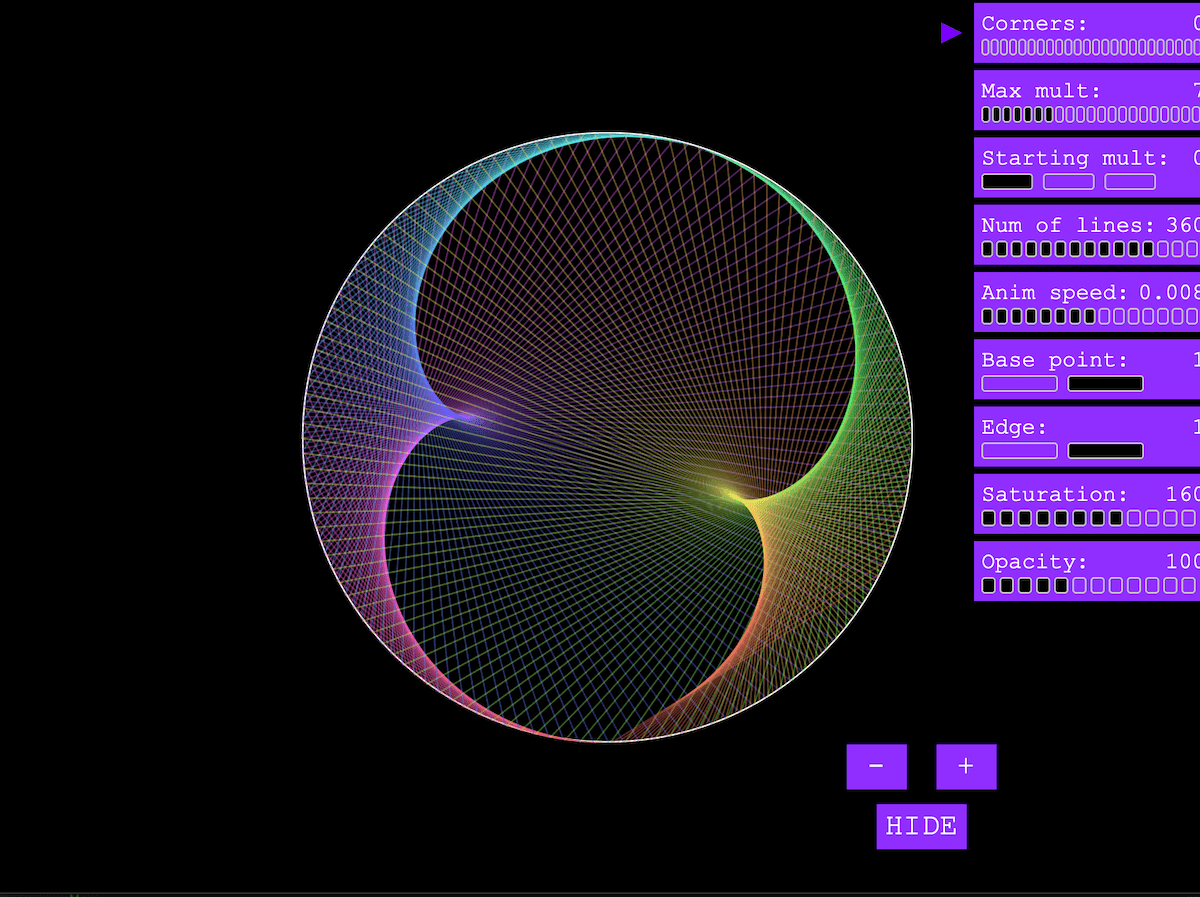Image resolution: width=1200 pixels, height=897 pixels.
Task: Click an empty Max mult segment to increase it
Action: click(x=1062, y=115)
